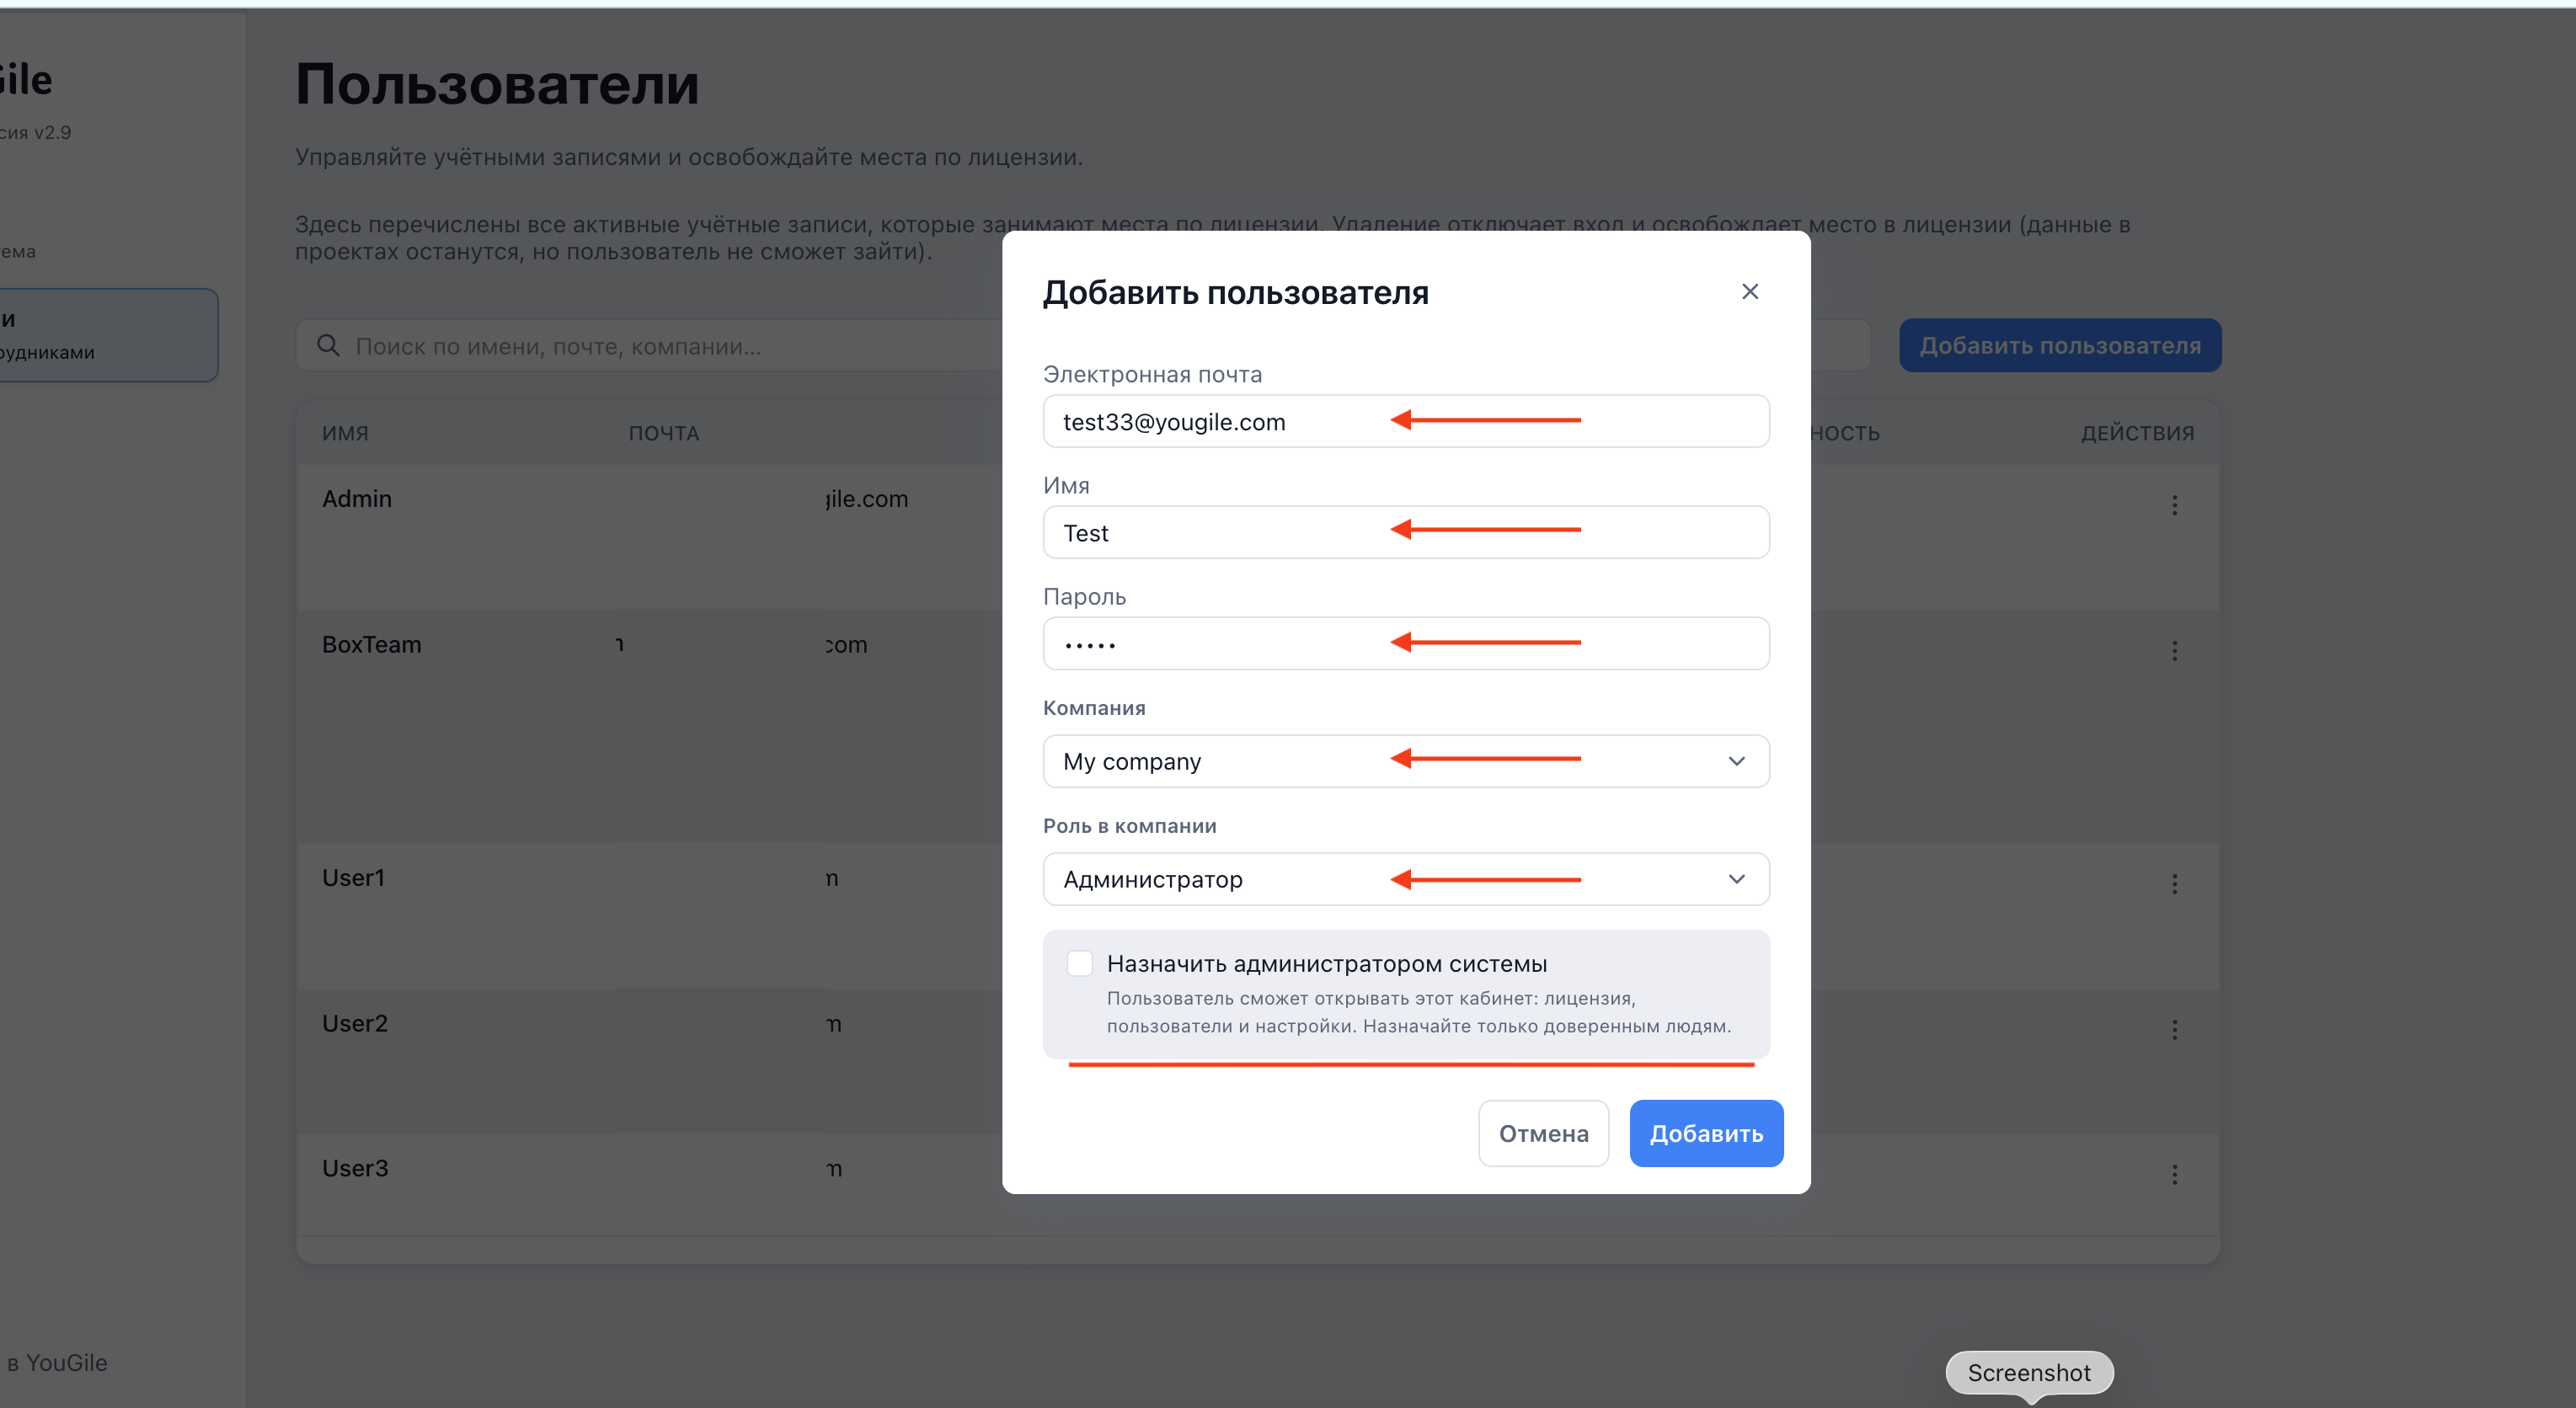Click the Электронная почта input field

tap(1406, 421)
